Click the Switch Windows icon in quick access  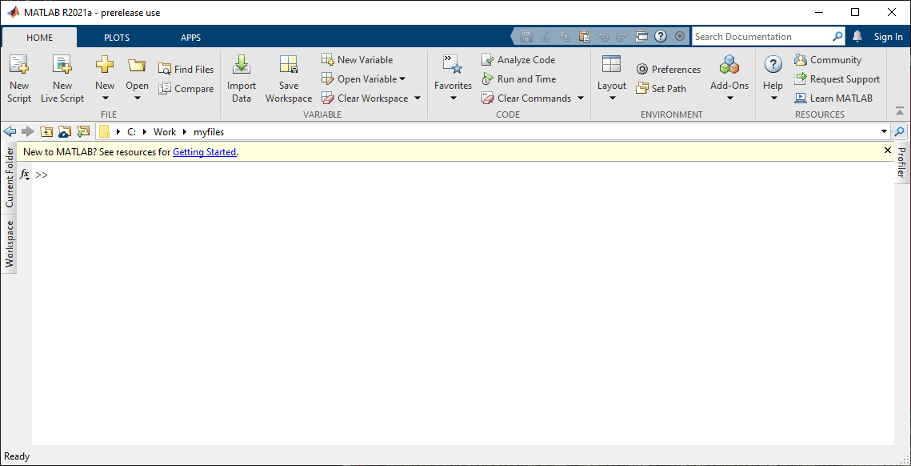(641, 37)
